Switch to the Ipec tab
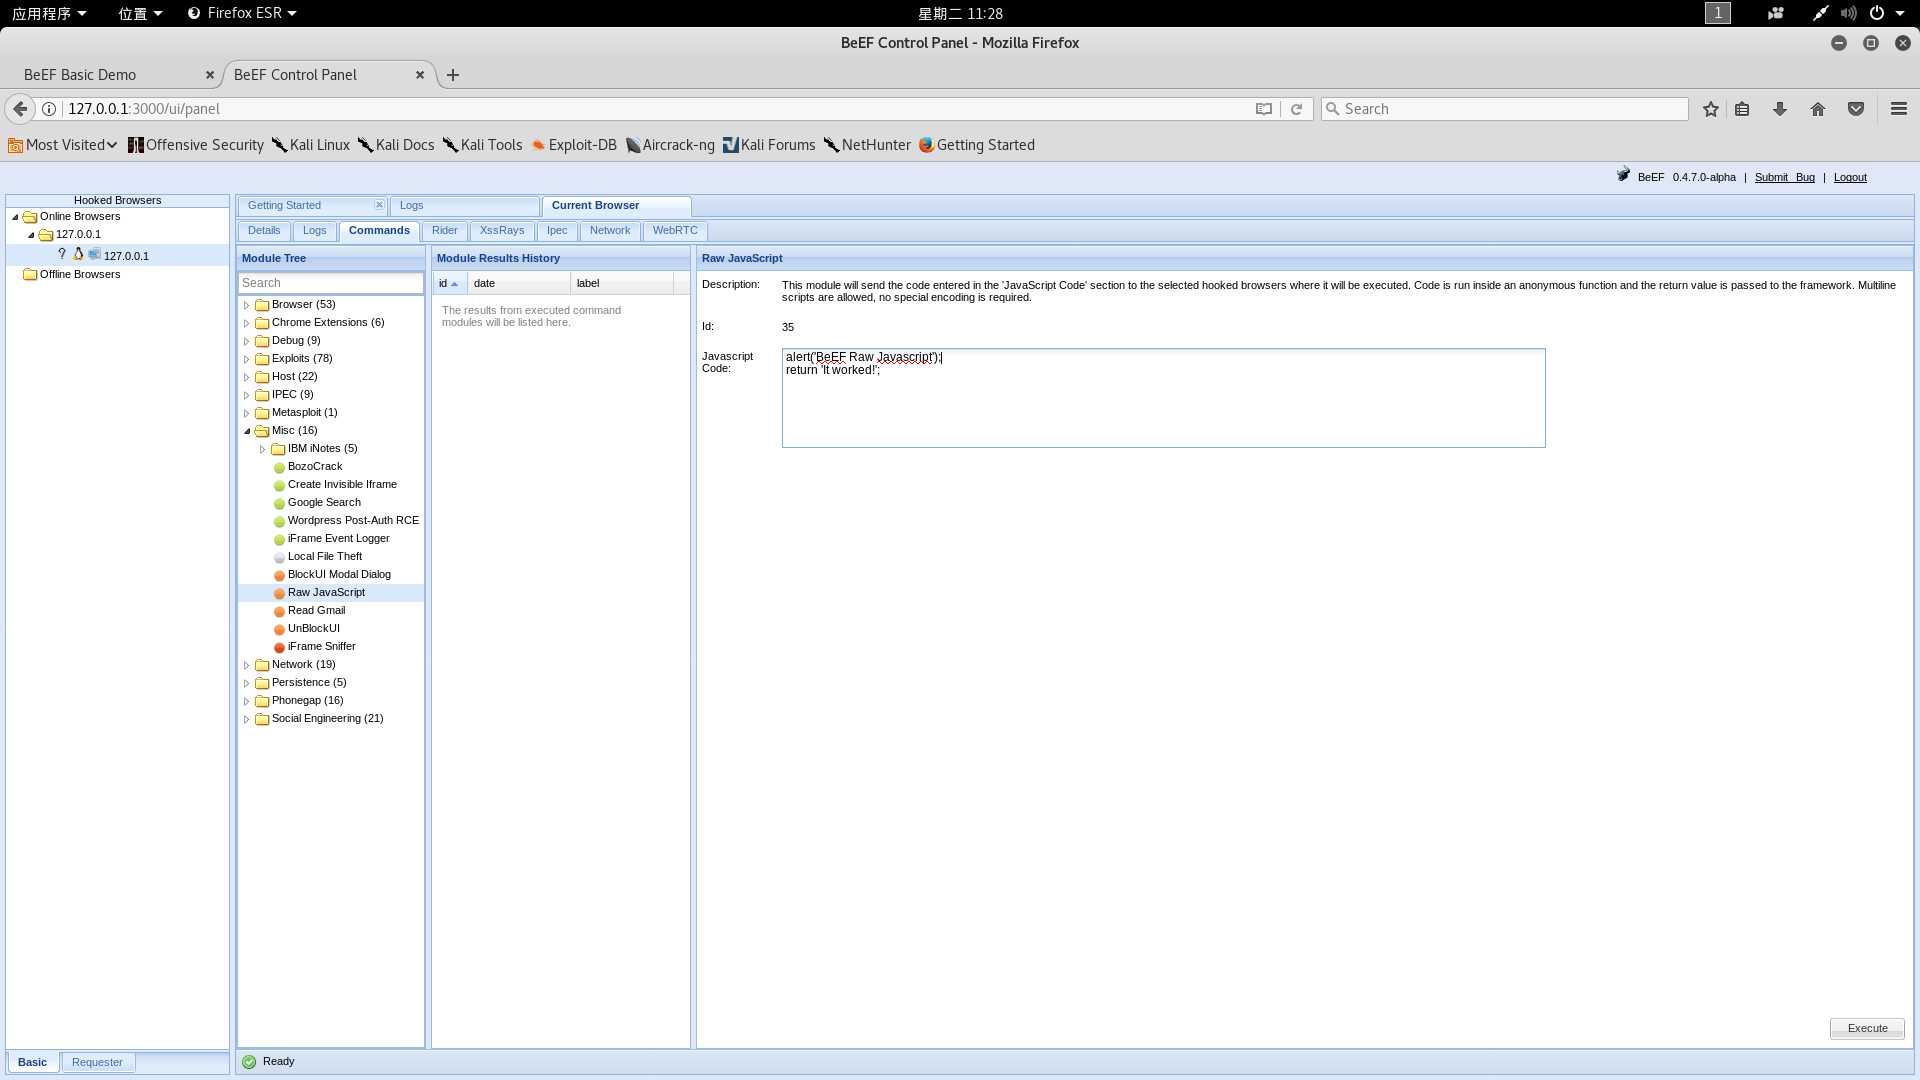1920x1080 pixels. (557, 231)
